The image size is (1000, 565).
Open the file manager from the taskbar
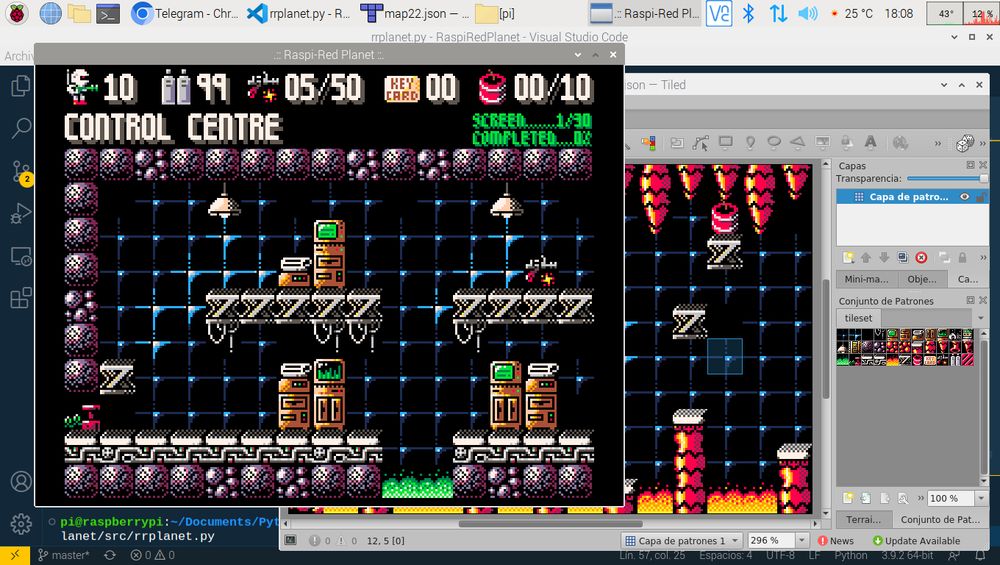[x=79, y=13]
